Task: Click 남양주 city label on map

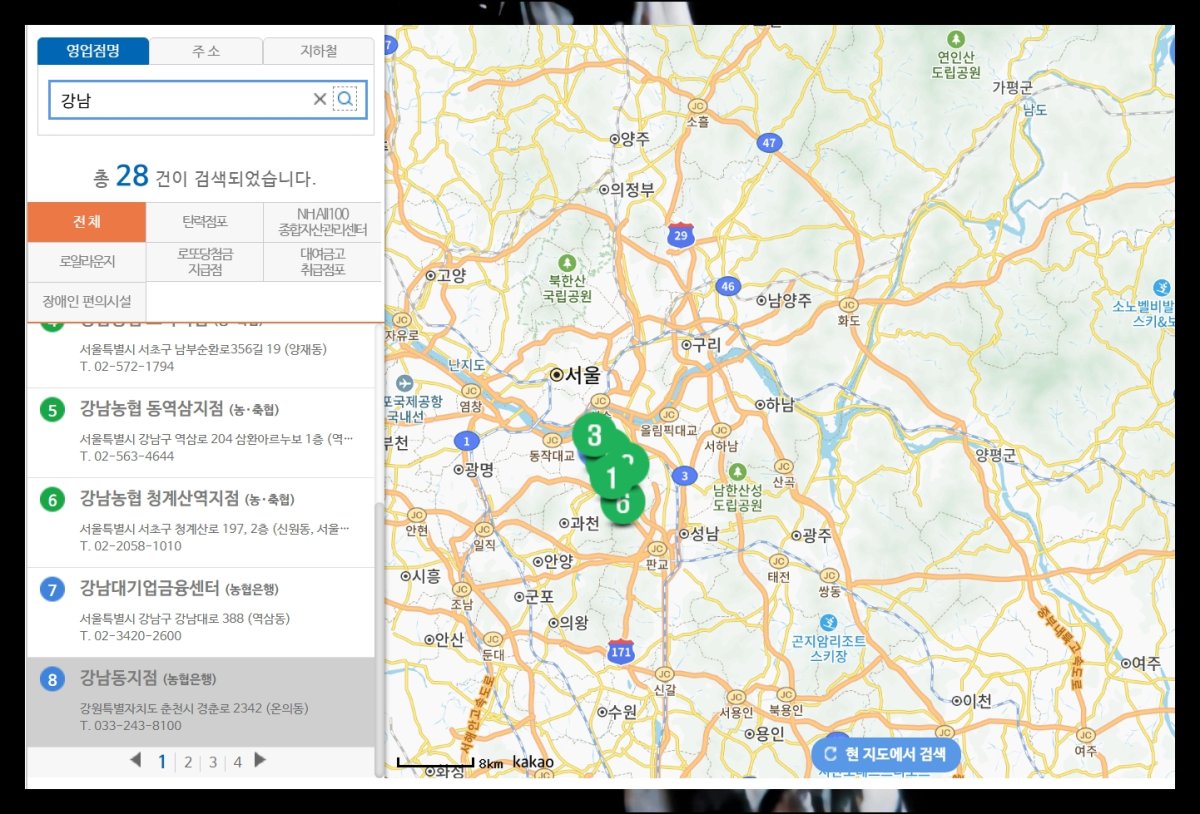Action: (x=785, y=300)
